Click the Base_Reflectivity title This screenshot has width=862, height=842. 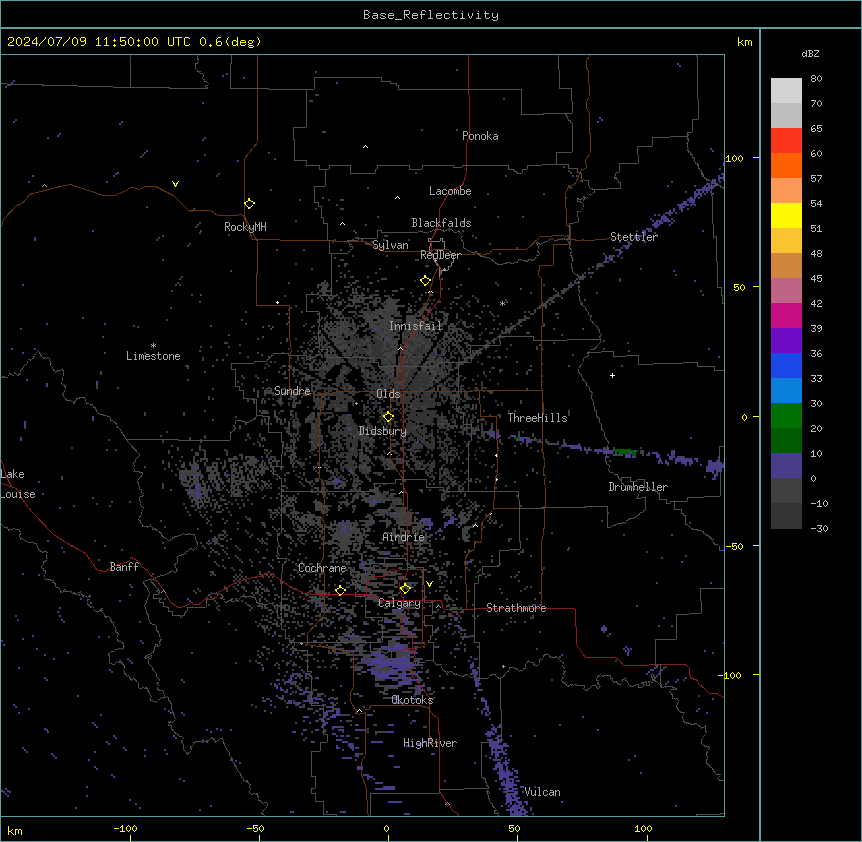coord(431,15)
